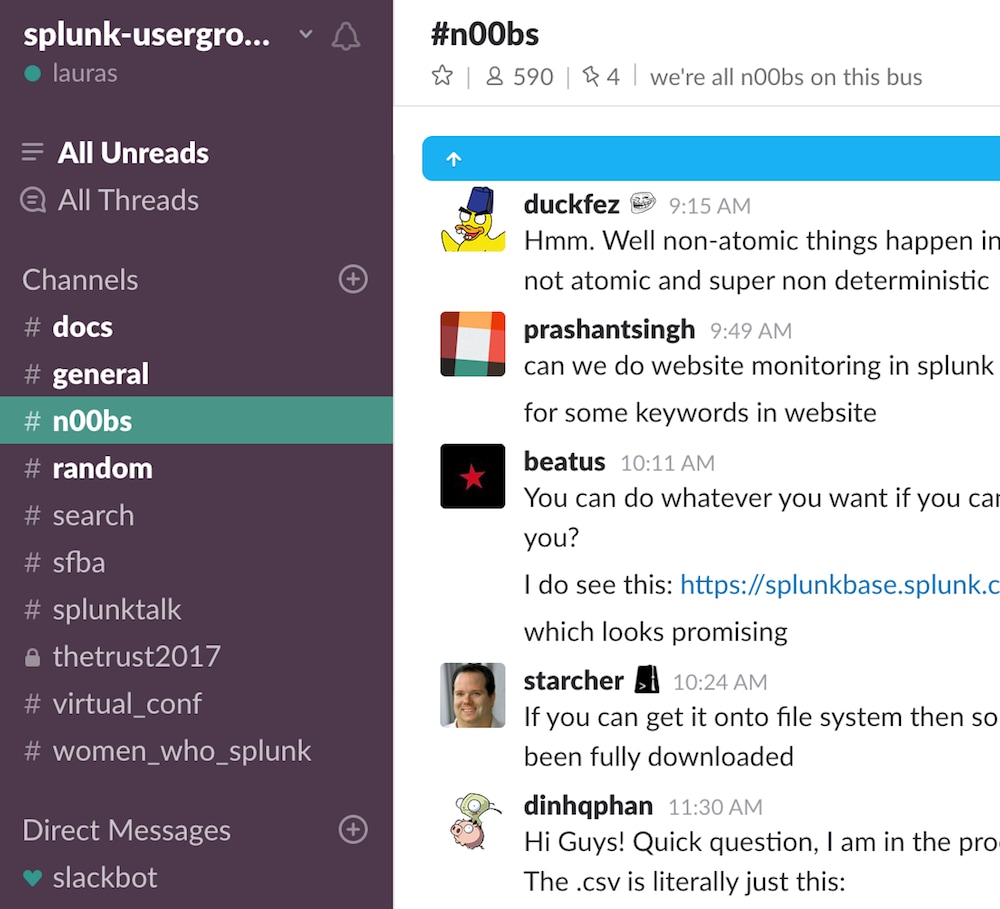1000x909 pixels.
Task: Click the 9:49 AM message timestamp
Action: [751, 331]
